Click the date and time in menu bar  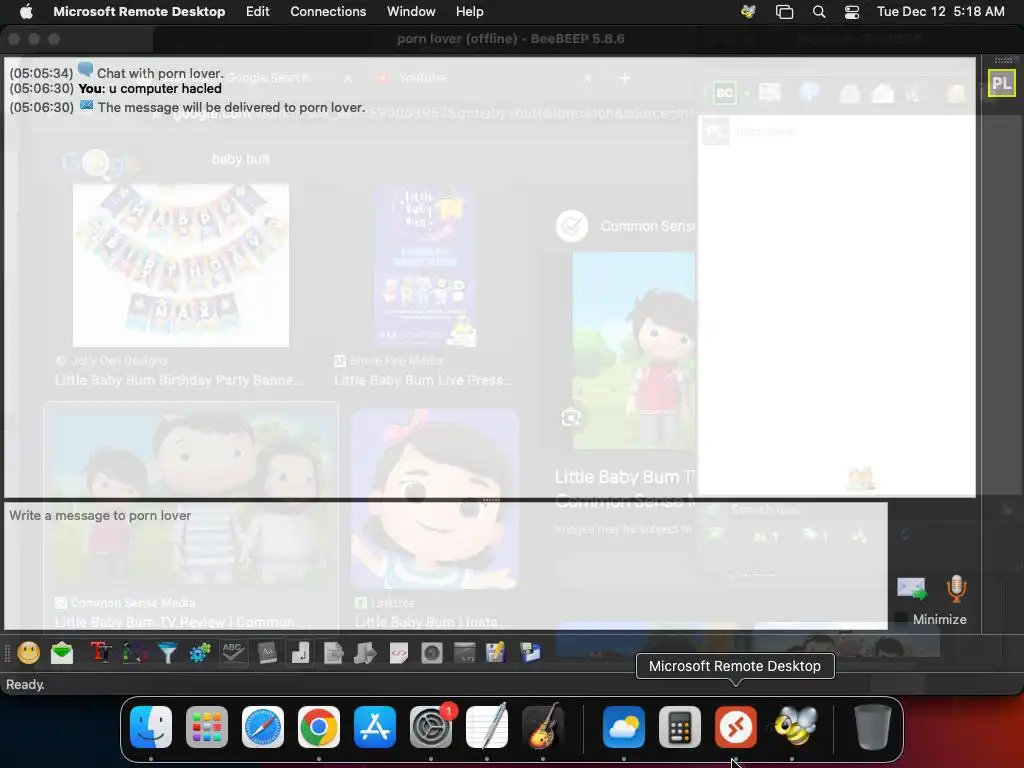click(940, 11)
